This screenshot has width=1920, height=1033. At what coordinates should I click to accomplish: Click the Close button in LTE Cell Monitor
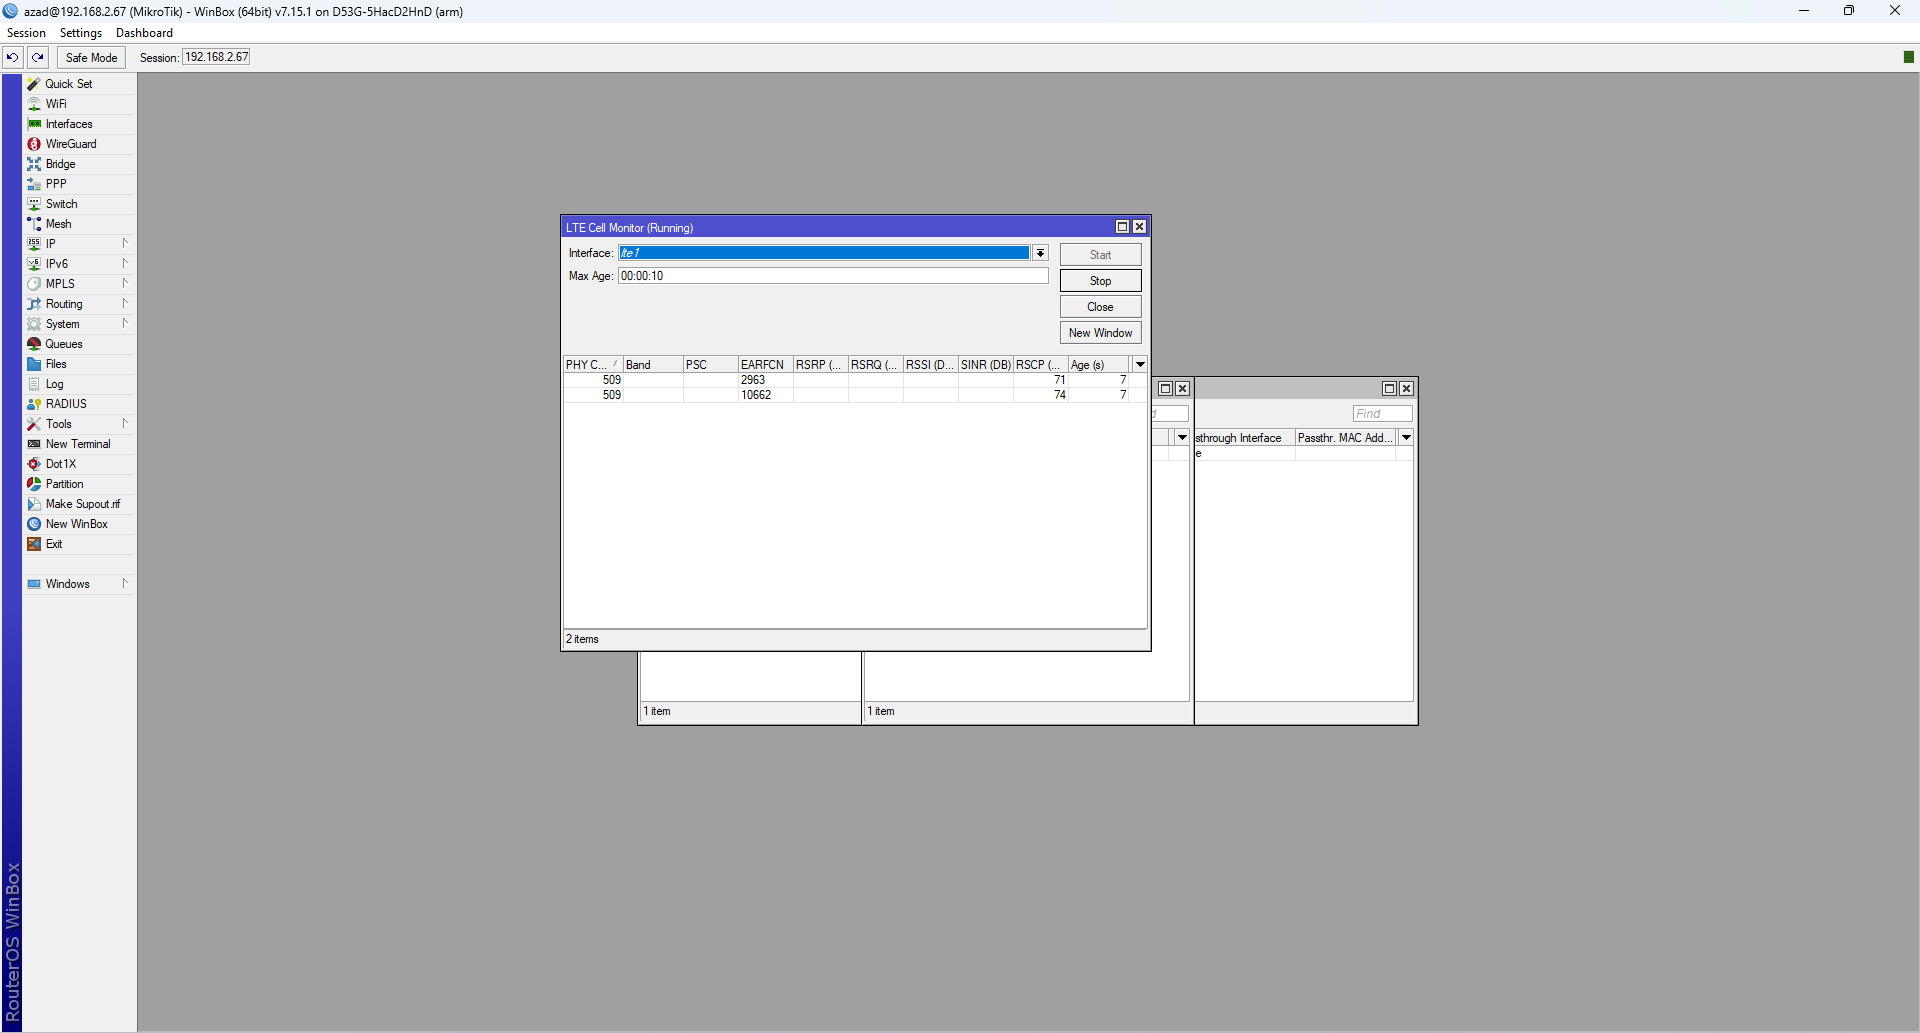click(x=1100, y=307)
